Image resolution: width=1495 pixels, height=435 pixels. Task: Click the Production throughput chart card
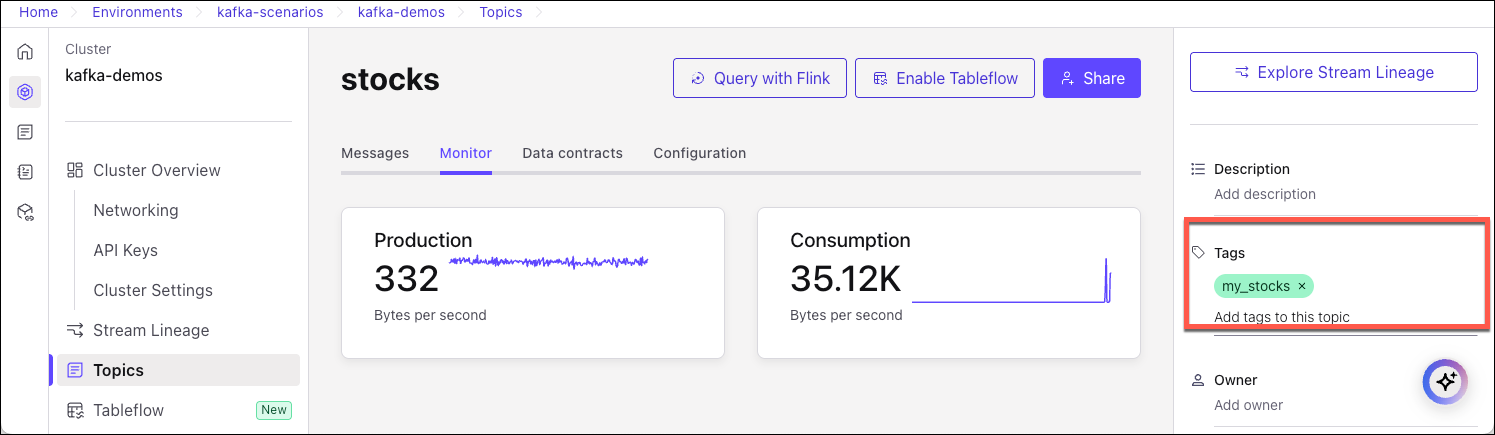point(532,282)
